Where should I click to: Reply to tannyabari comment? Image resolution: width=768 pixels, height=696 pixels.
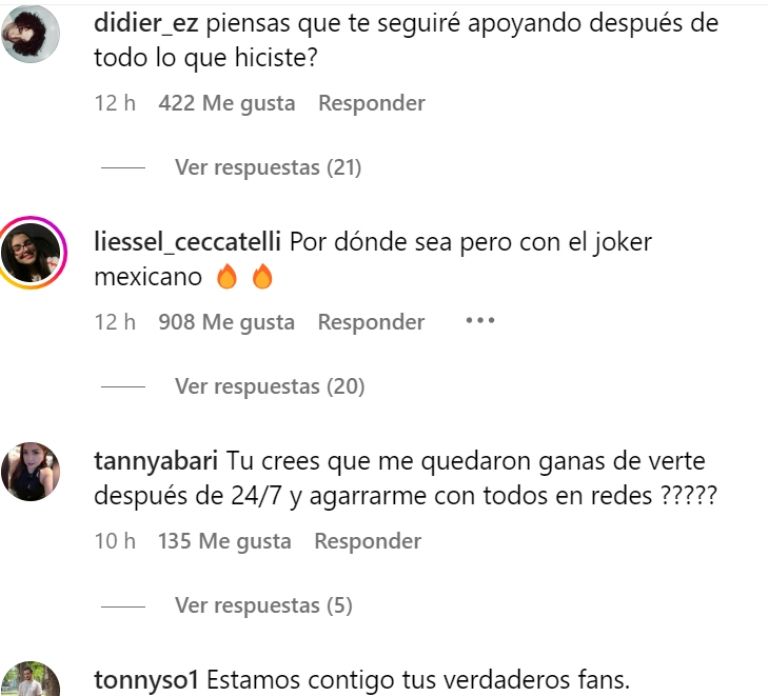click(x=368, y=541)
